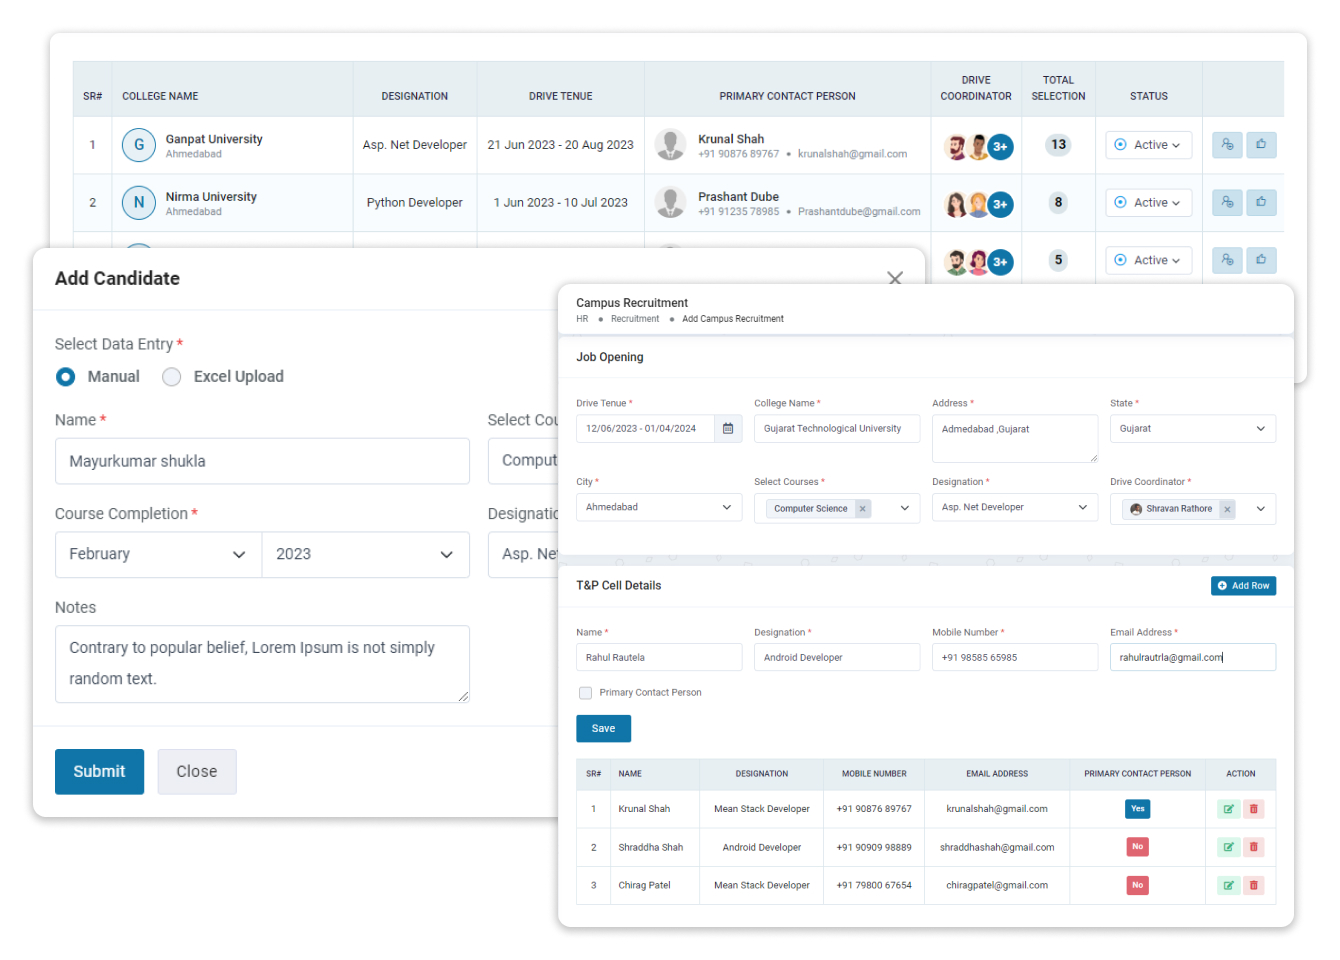Screen dimensions: 1340x960
Task: Click the Notes text area
Action: coord(262,664)
